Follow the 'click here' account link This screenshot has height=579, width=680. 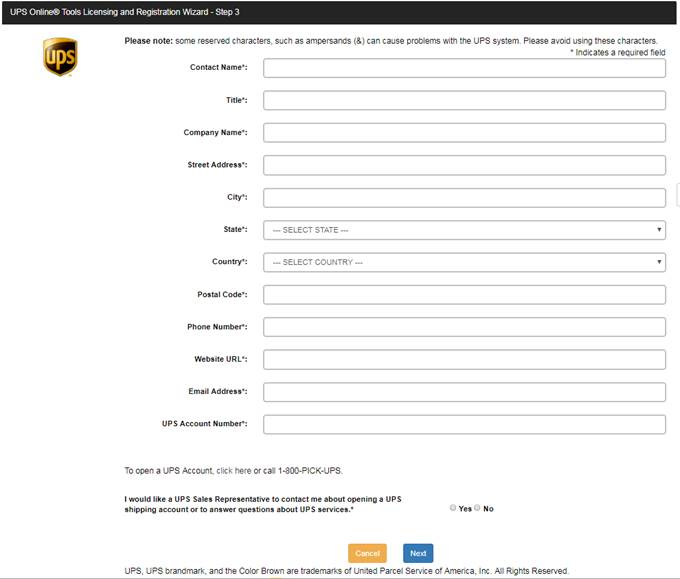pos(234,471)
